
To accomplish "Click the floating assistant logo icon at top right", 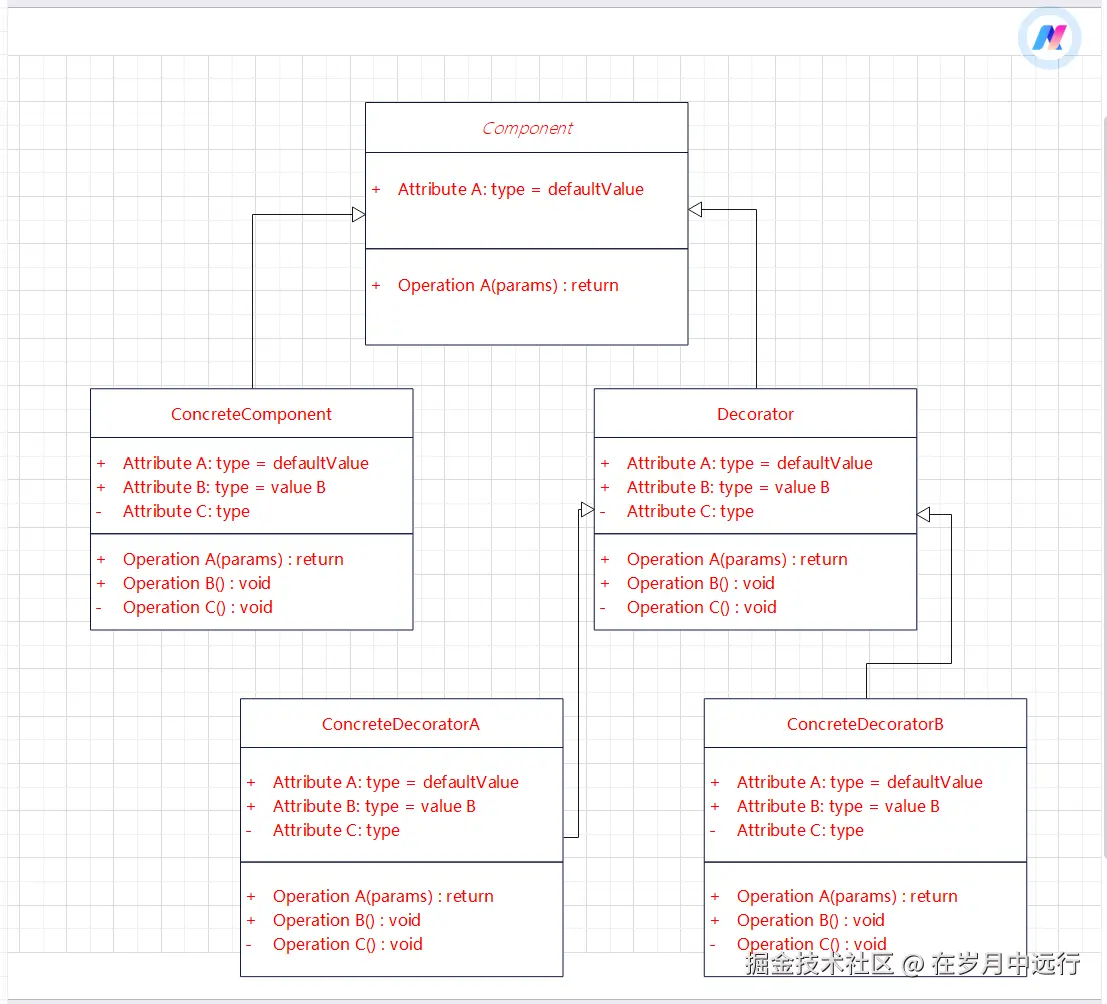I will (1049, 38).
